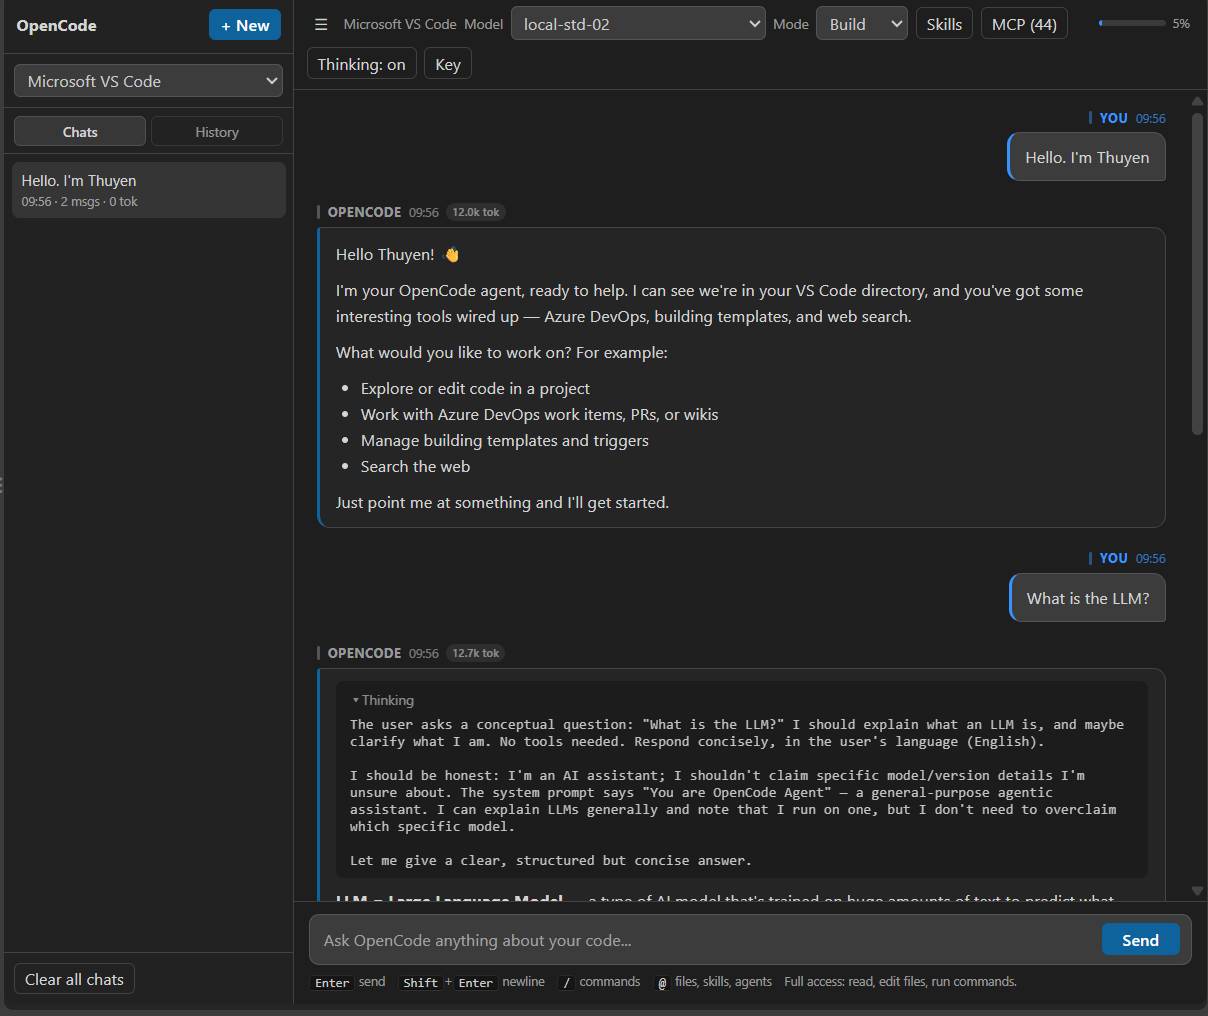Click the "What is the LLM?" message bubble

pos(1088,598)
